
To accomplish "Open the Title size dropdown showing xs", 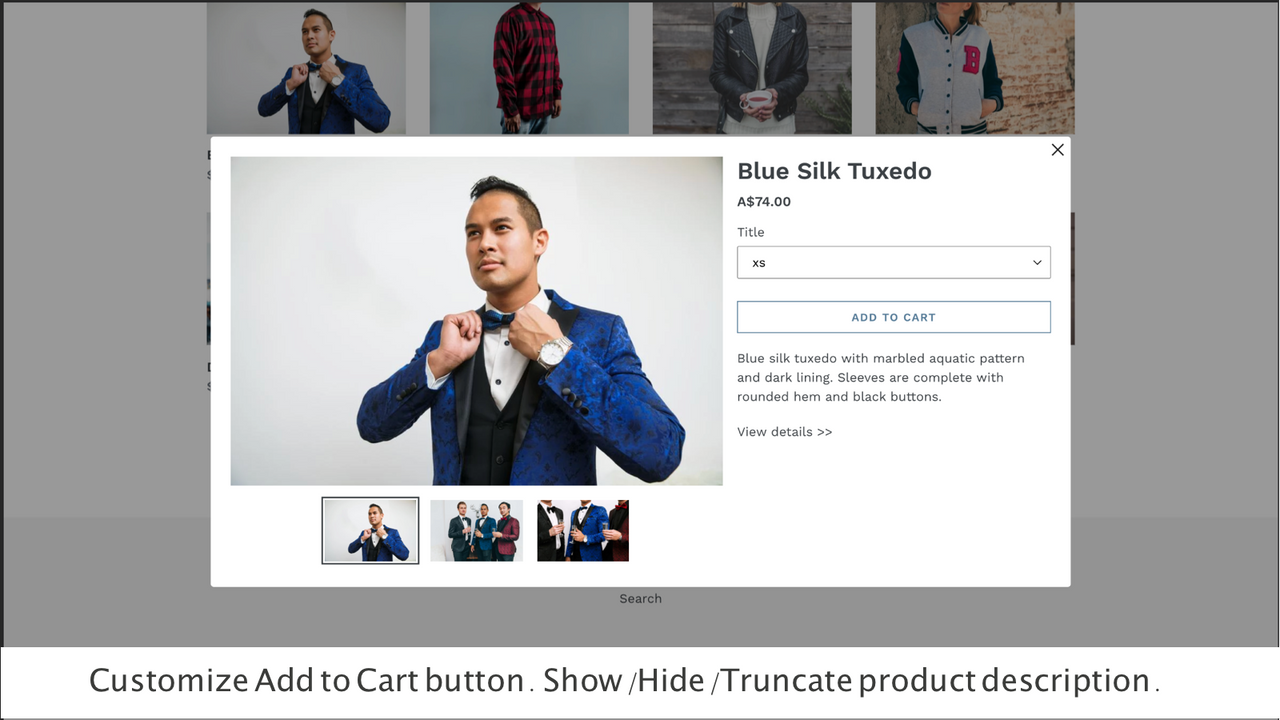I will (x=893, y=263).
